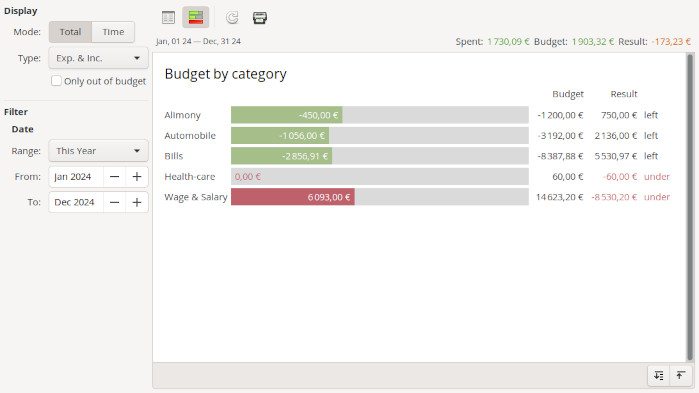This screenshot has width=699, height=393.
Task: Click the date range Jan, 01 24 — Dec, 31 24
Action: click(198, 41)
